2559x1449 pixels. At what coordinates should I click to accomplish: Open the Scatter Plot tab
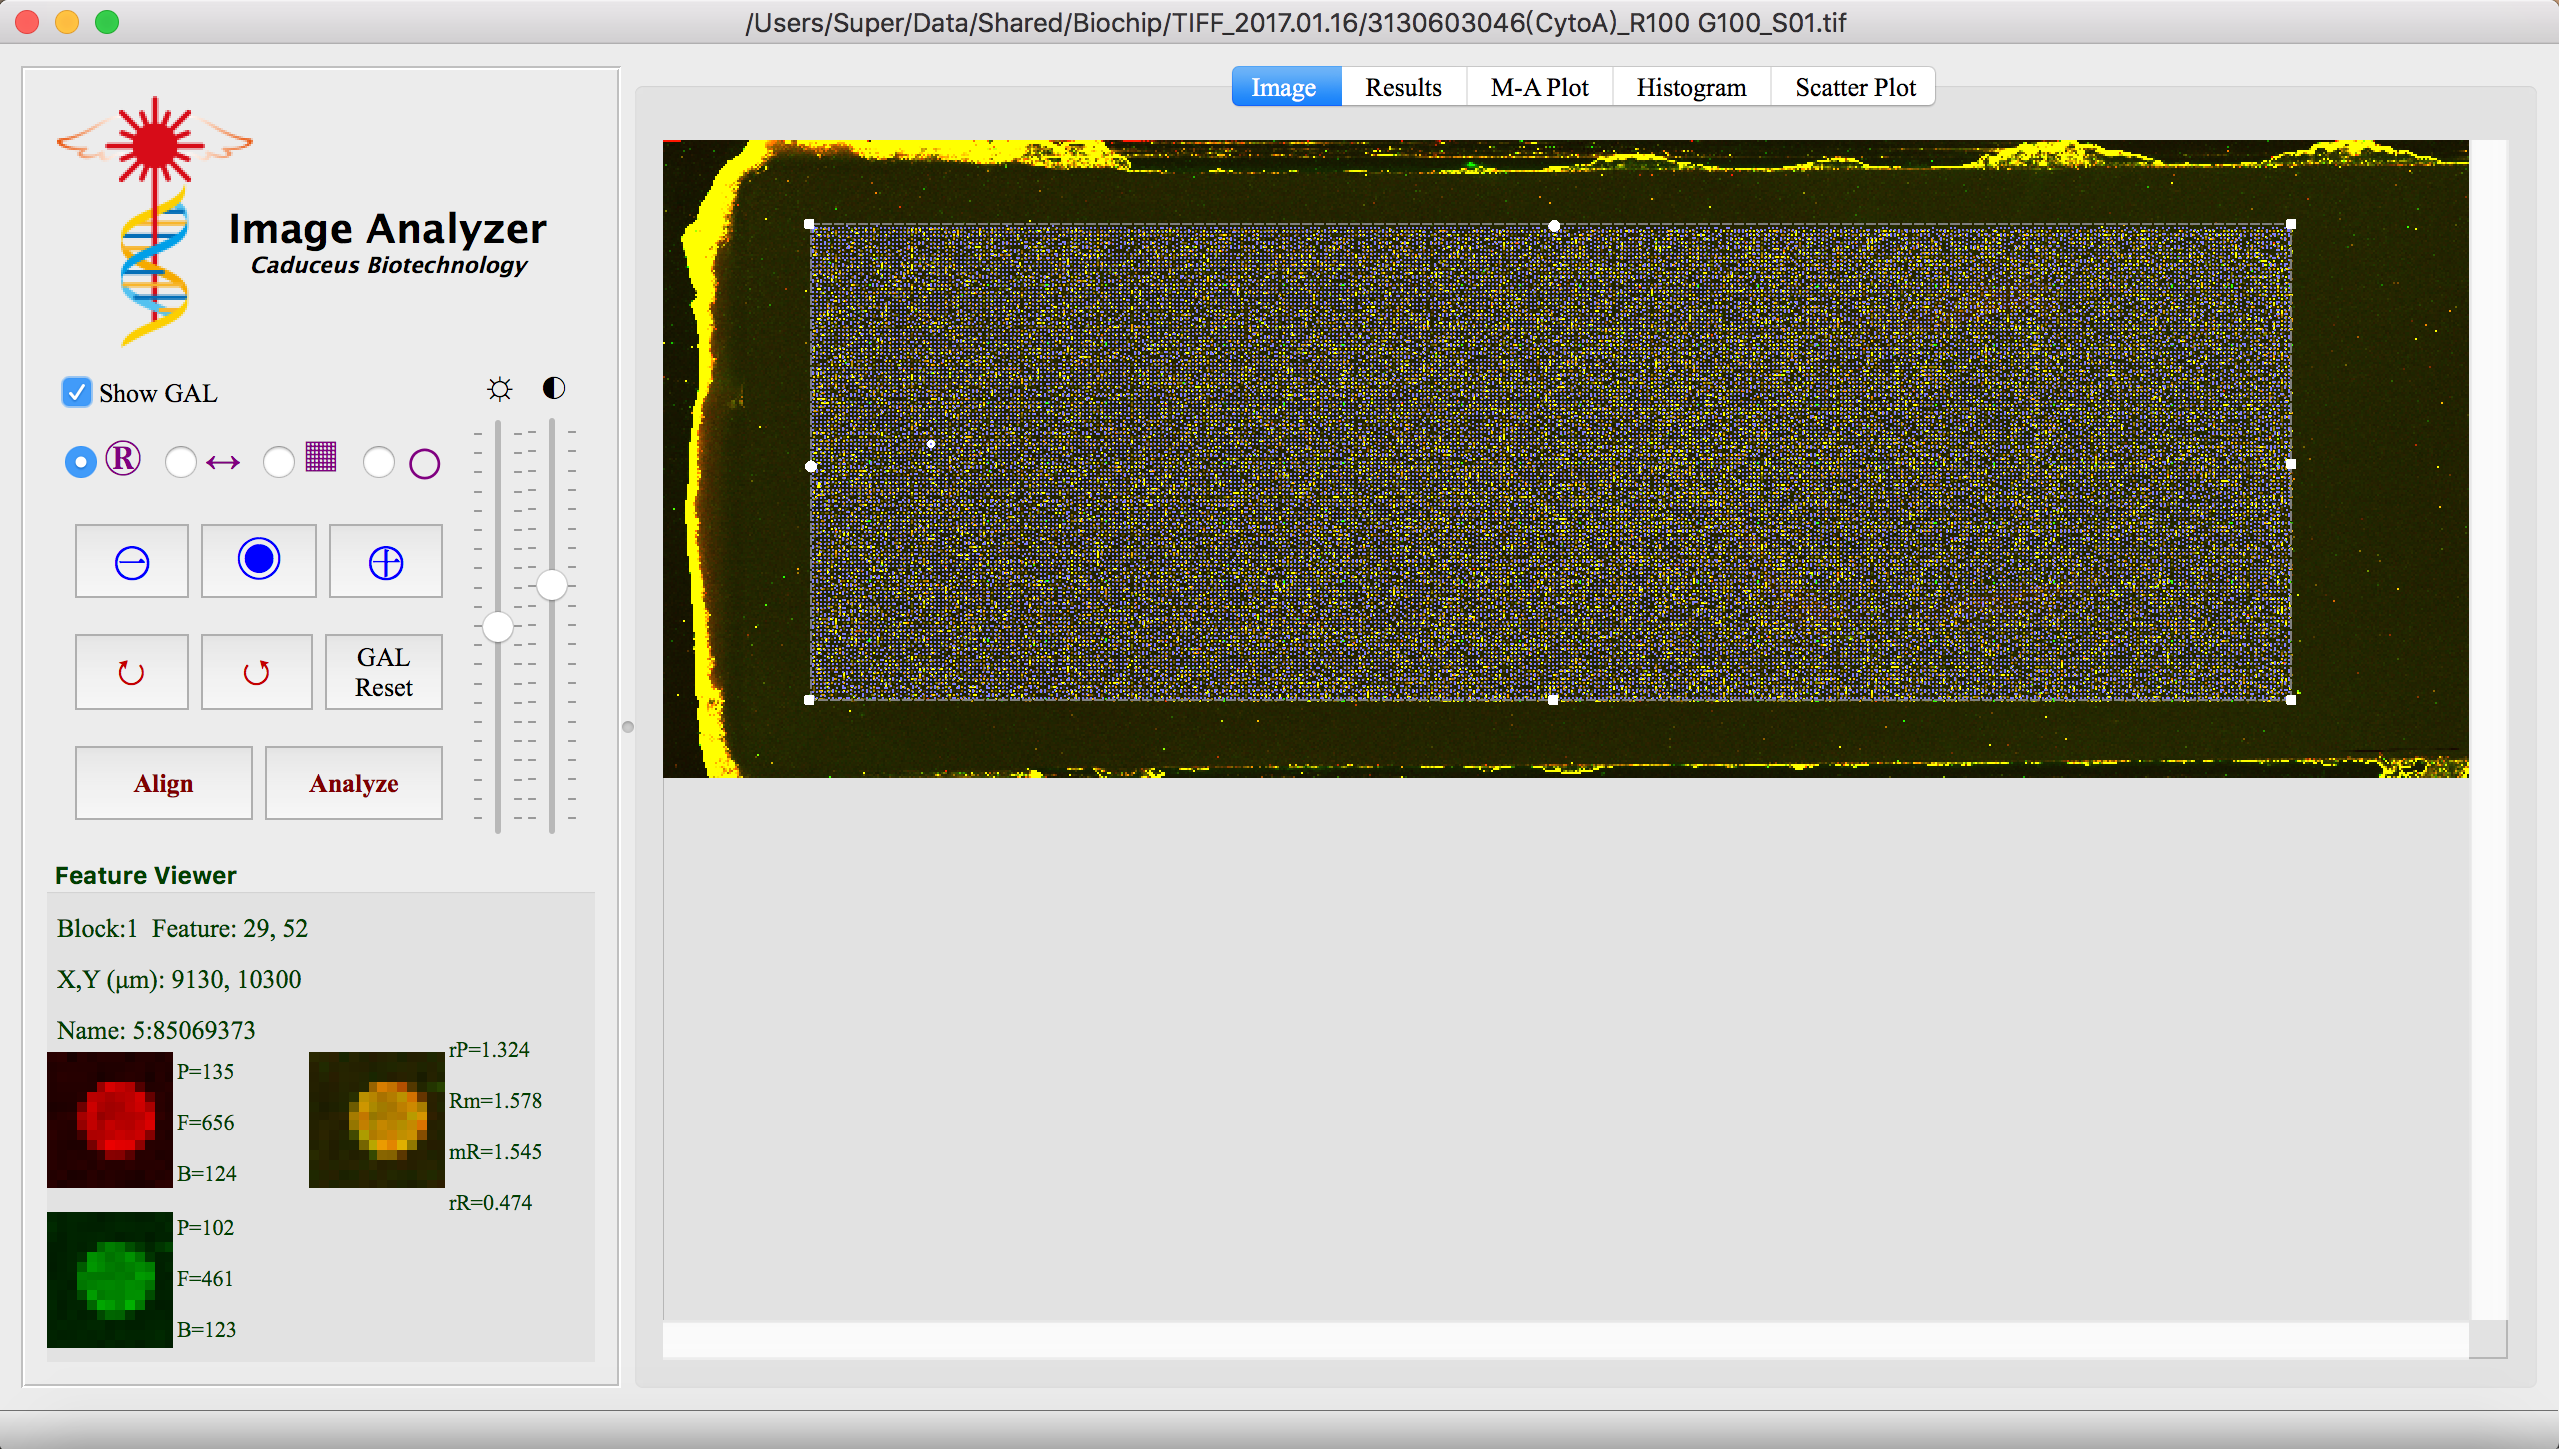(1855, 88)
